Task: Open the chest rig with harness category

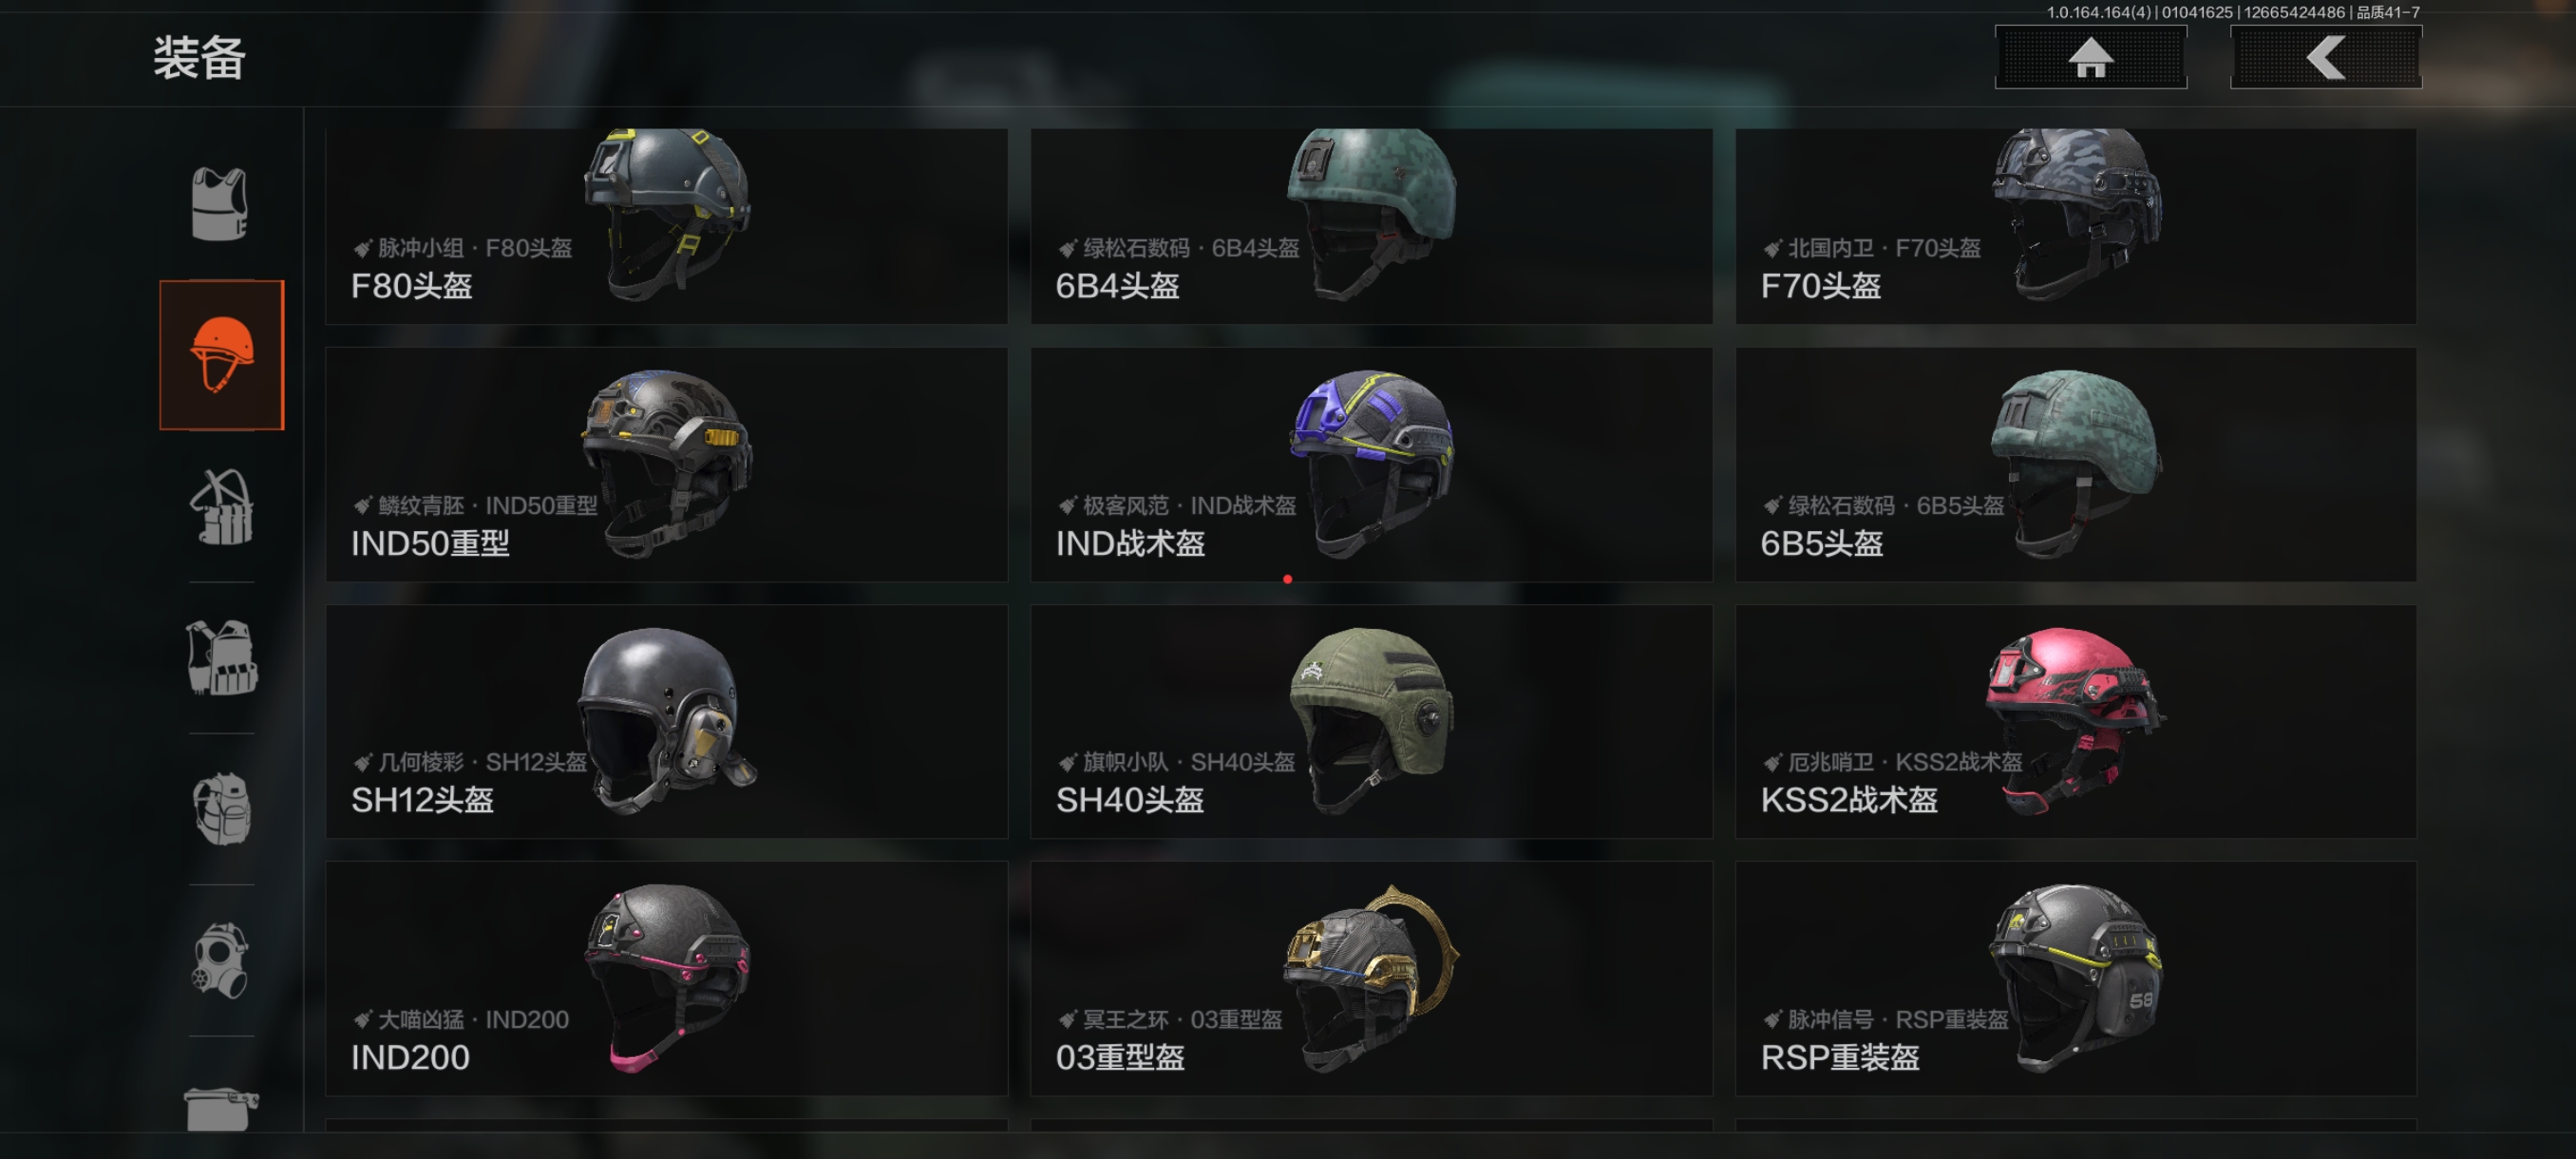Action: click(x=222, y=507)
